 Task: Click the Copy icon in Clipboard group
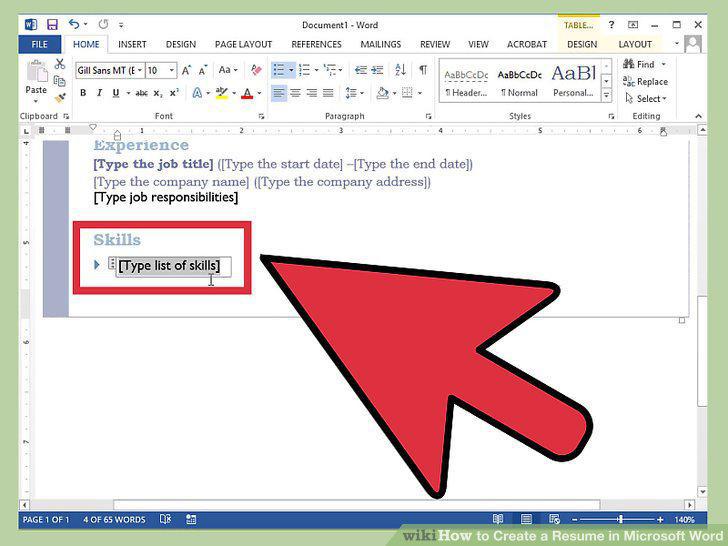pyautogui.click(x=59, y=81)
